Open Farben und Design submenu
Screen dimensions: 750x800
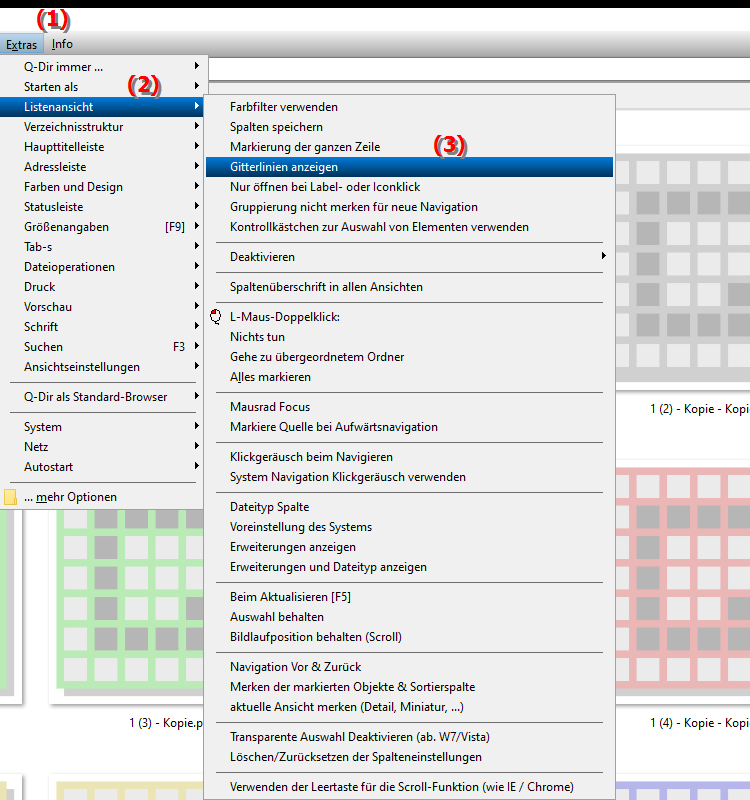coord(102,187)
